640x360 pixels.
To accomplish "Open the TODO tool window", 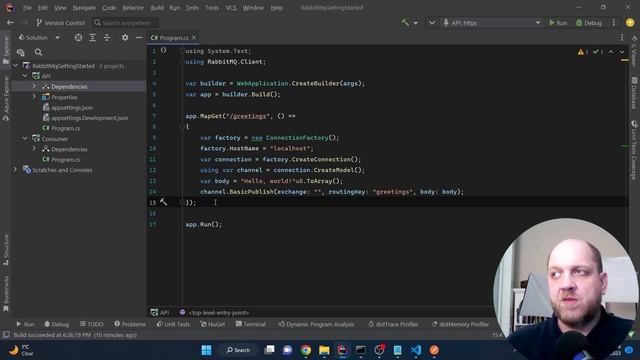I will tap(92, 324).
